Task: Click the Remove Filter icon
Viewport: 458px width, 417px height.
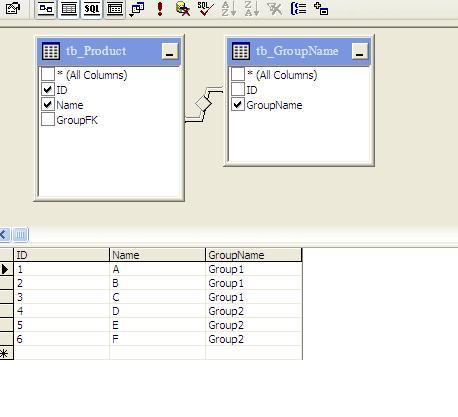Action: coord(275,9)
